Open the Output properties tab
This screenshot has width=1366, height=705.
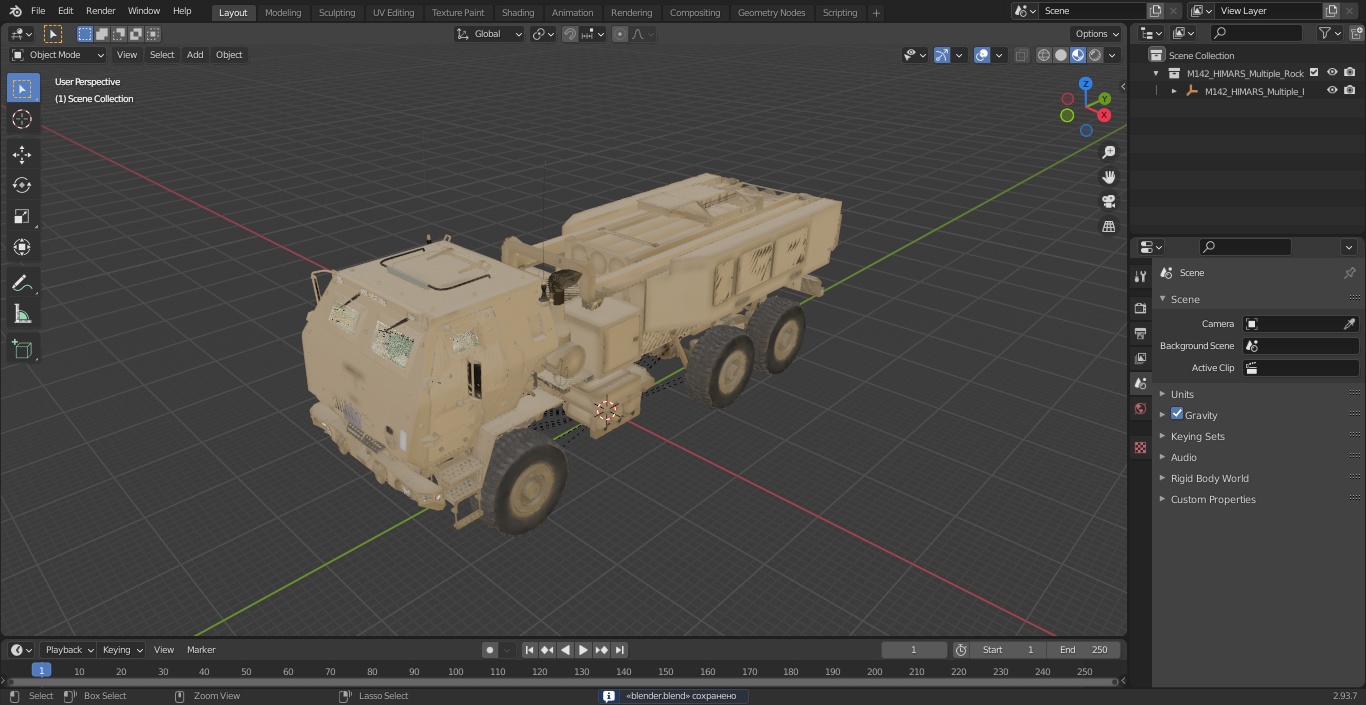pyautogui.click(x=1140, y=333)
